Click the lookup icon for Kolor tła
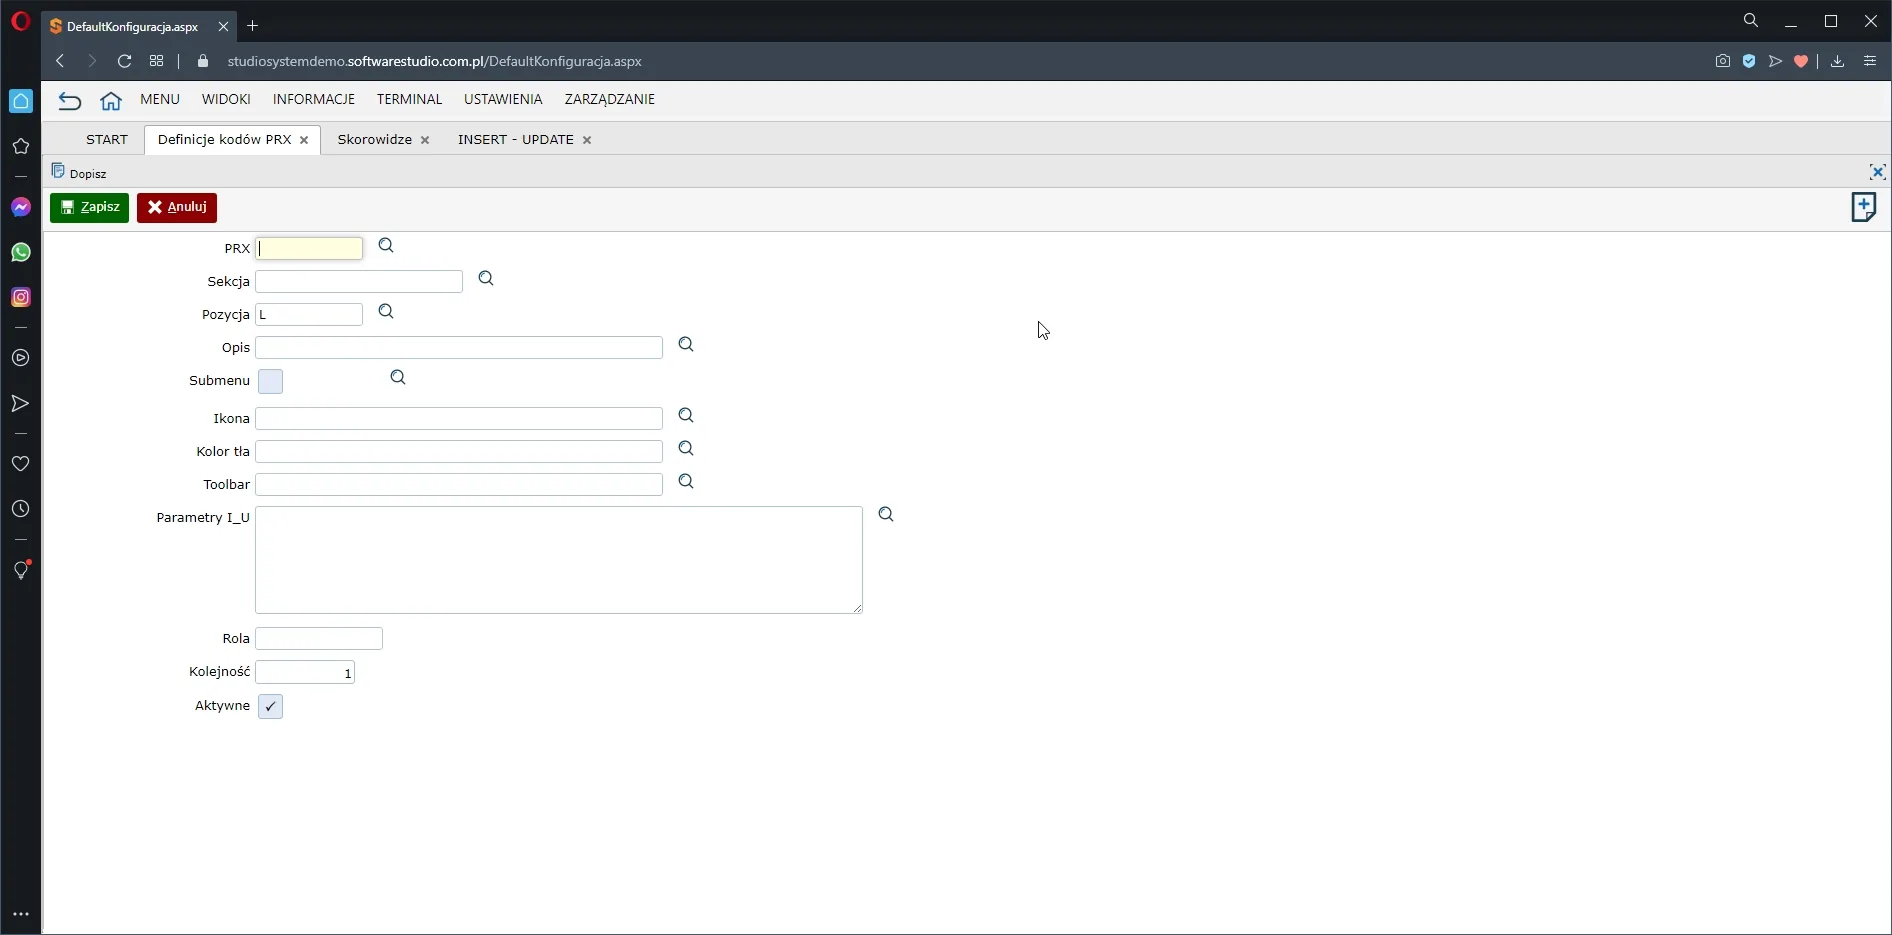Viewport: 1892px width, 935px height. 686,449
